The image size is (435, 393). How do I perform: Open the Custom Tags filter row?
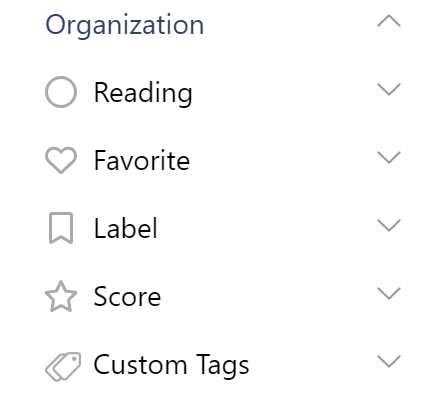[223, 366]
